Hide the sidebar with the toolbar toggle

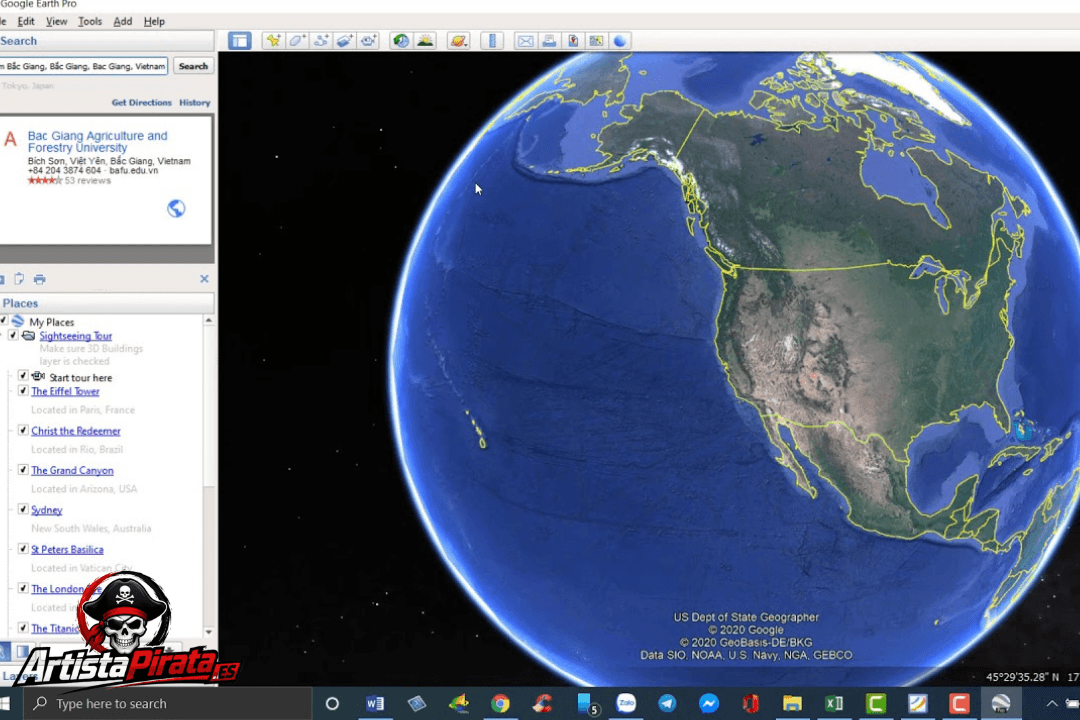[x=240, y=41]
